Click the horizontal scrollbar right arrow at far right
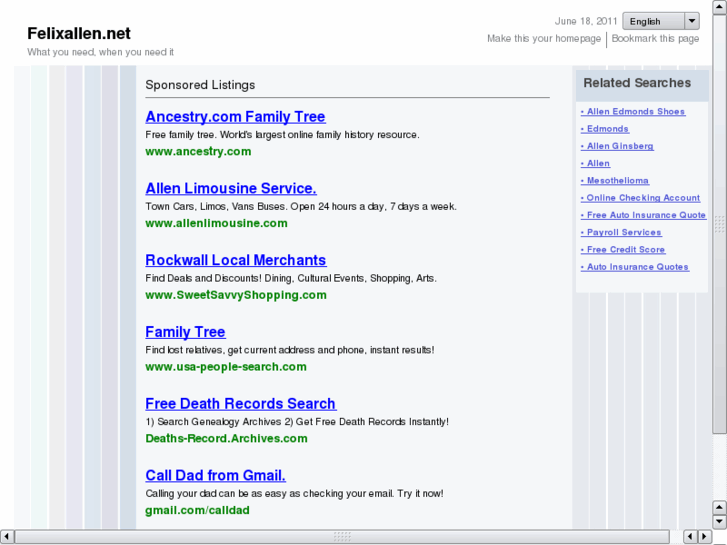The height and width of the screenshot is (545, 727). pos(705,537)
